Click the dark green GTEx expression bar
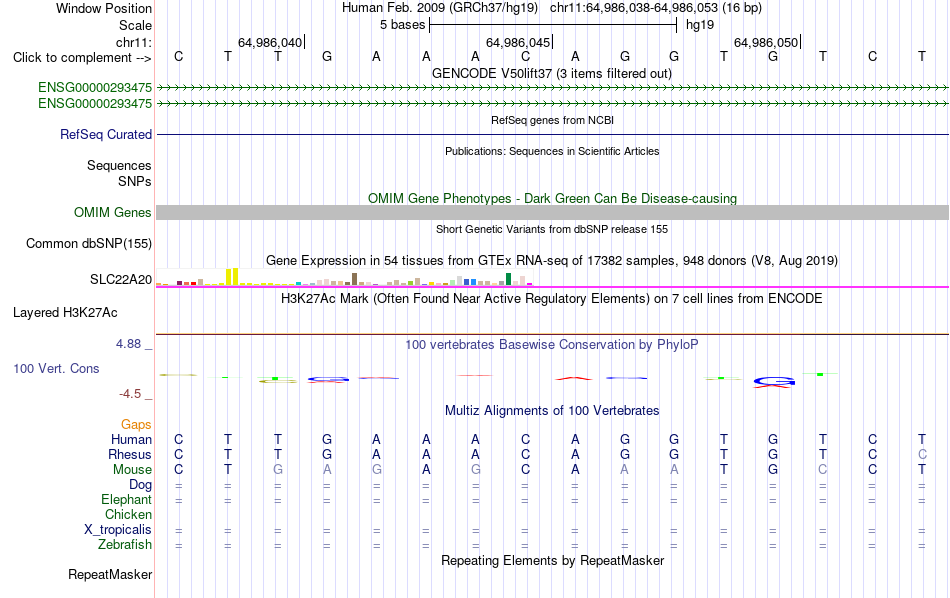The image size is (950, 598). pos(508,279)
